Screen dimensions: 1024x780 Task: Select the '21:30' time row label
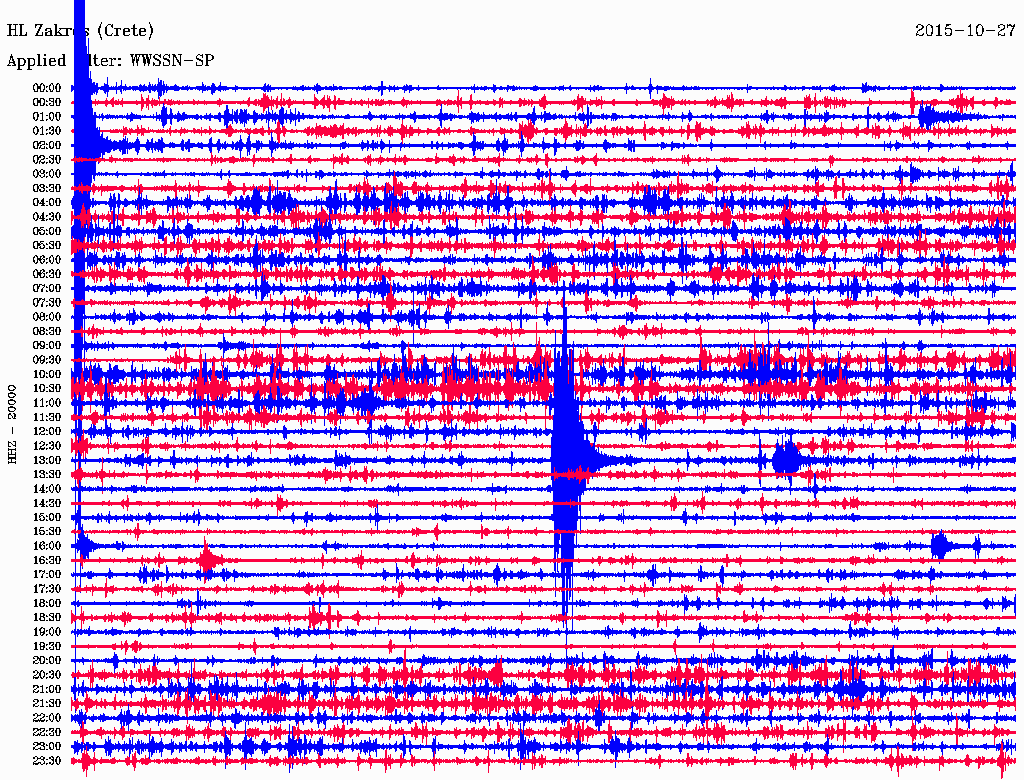[47, 704]
